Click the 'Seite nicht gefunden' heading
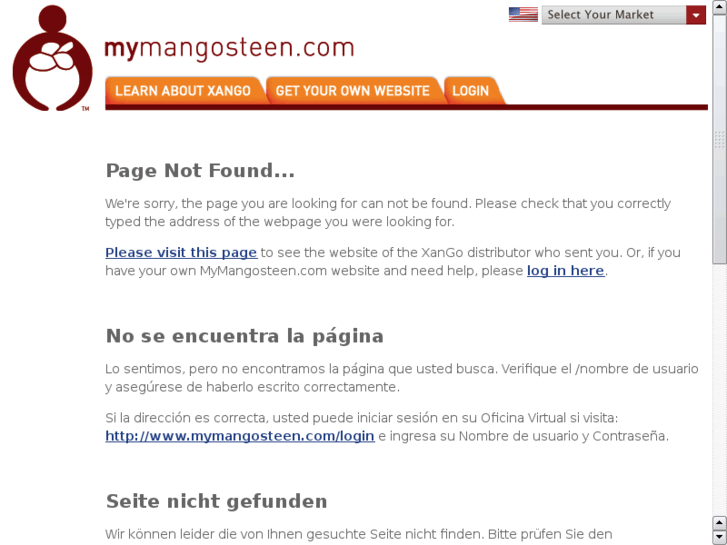Image resolution: width=727 pixels, height=545 pixels. pos(217,501)
